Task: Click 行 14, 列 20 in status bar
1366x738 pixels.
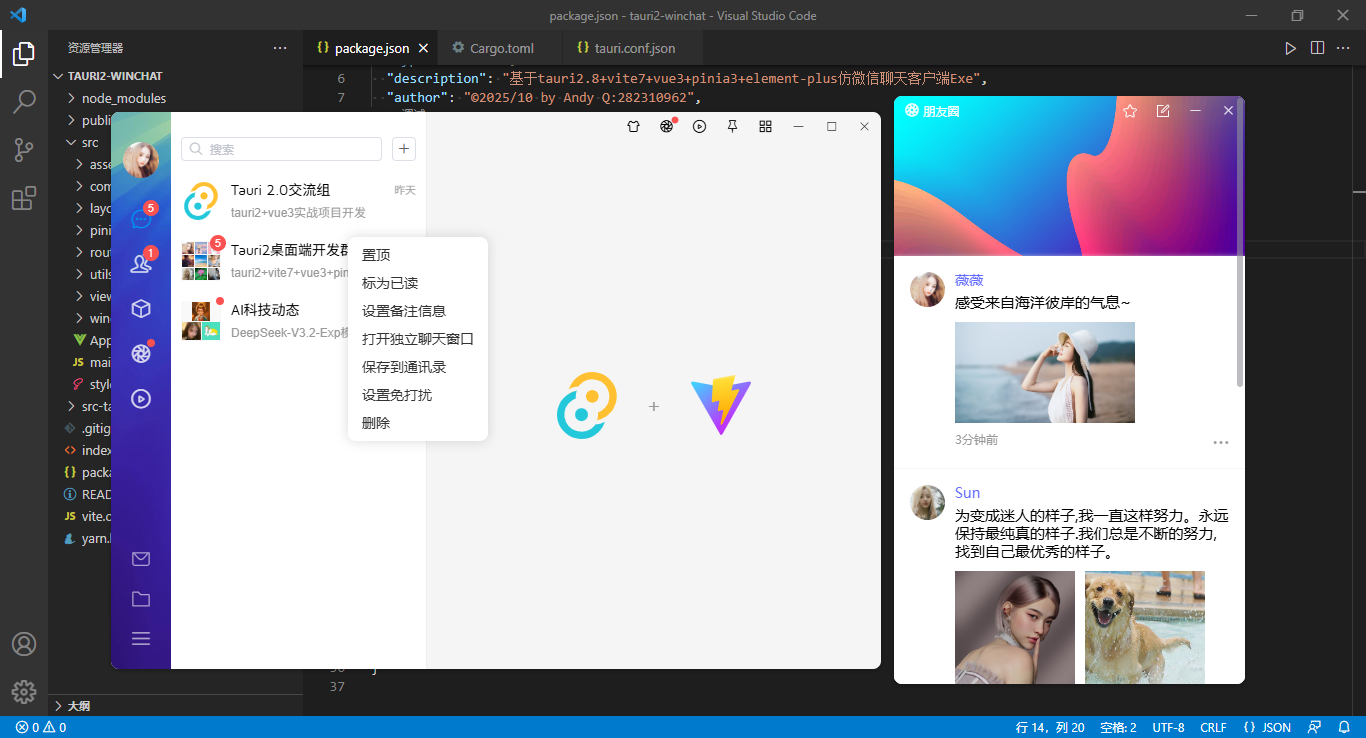Action: [x=1050, y=727]
